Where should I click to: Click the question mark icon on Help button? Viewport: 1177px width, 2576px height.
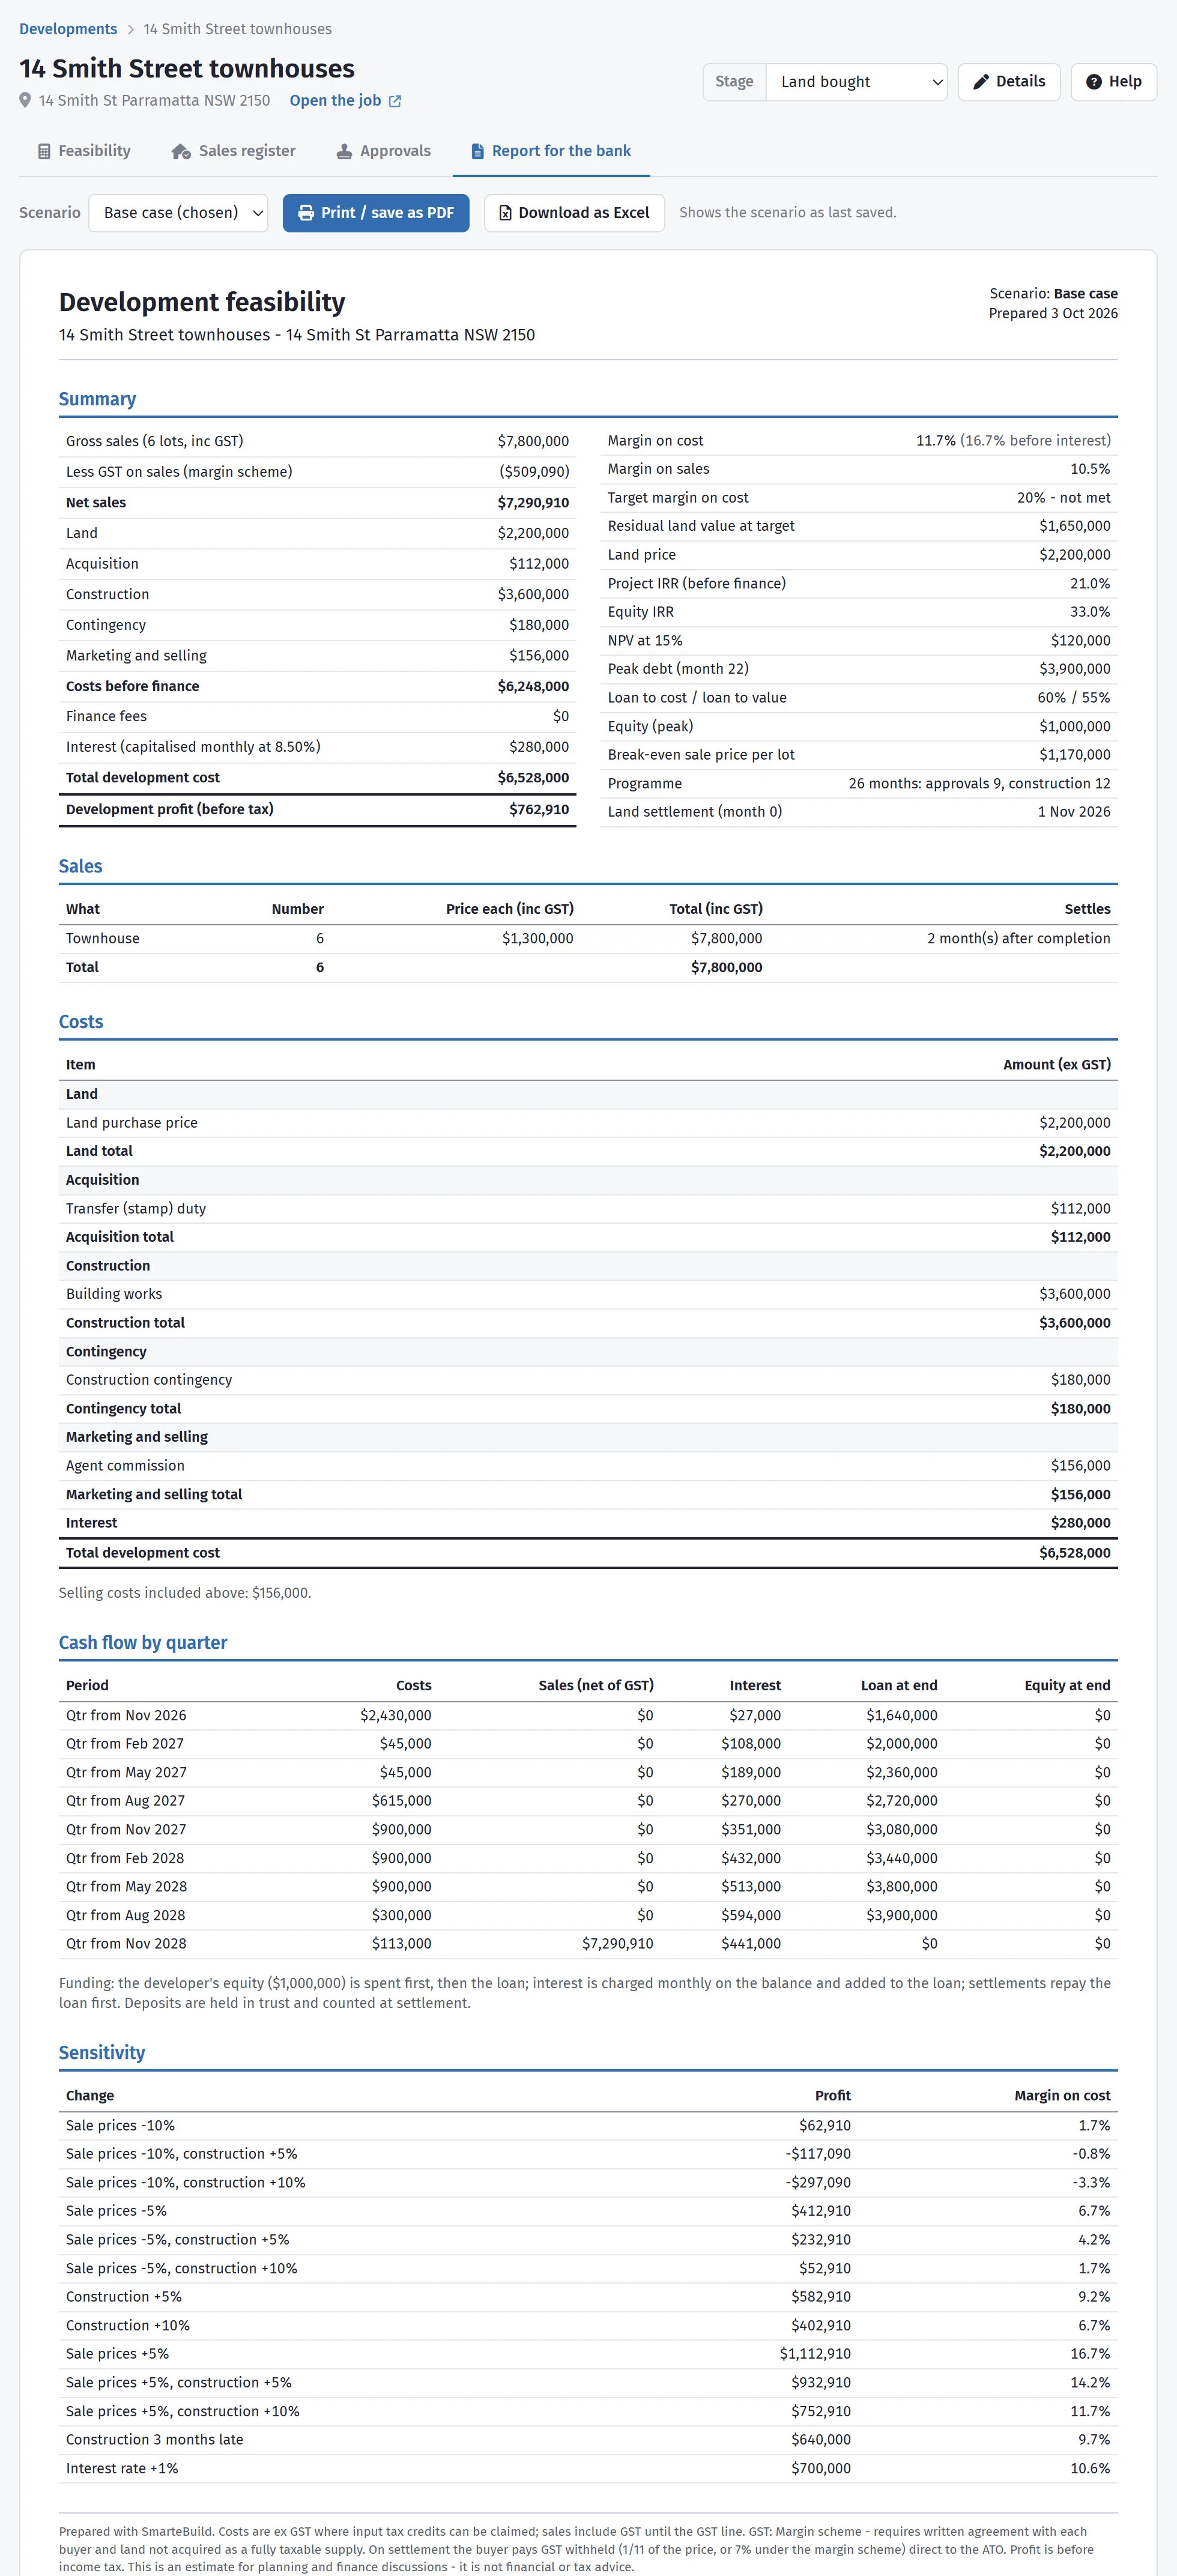pos(1094,82)
